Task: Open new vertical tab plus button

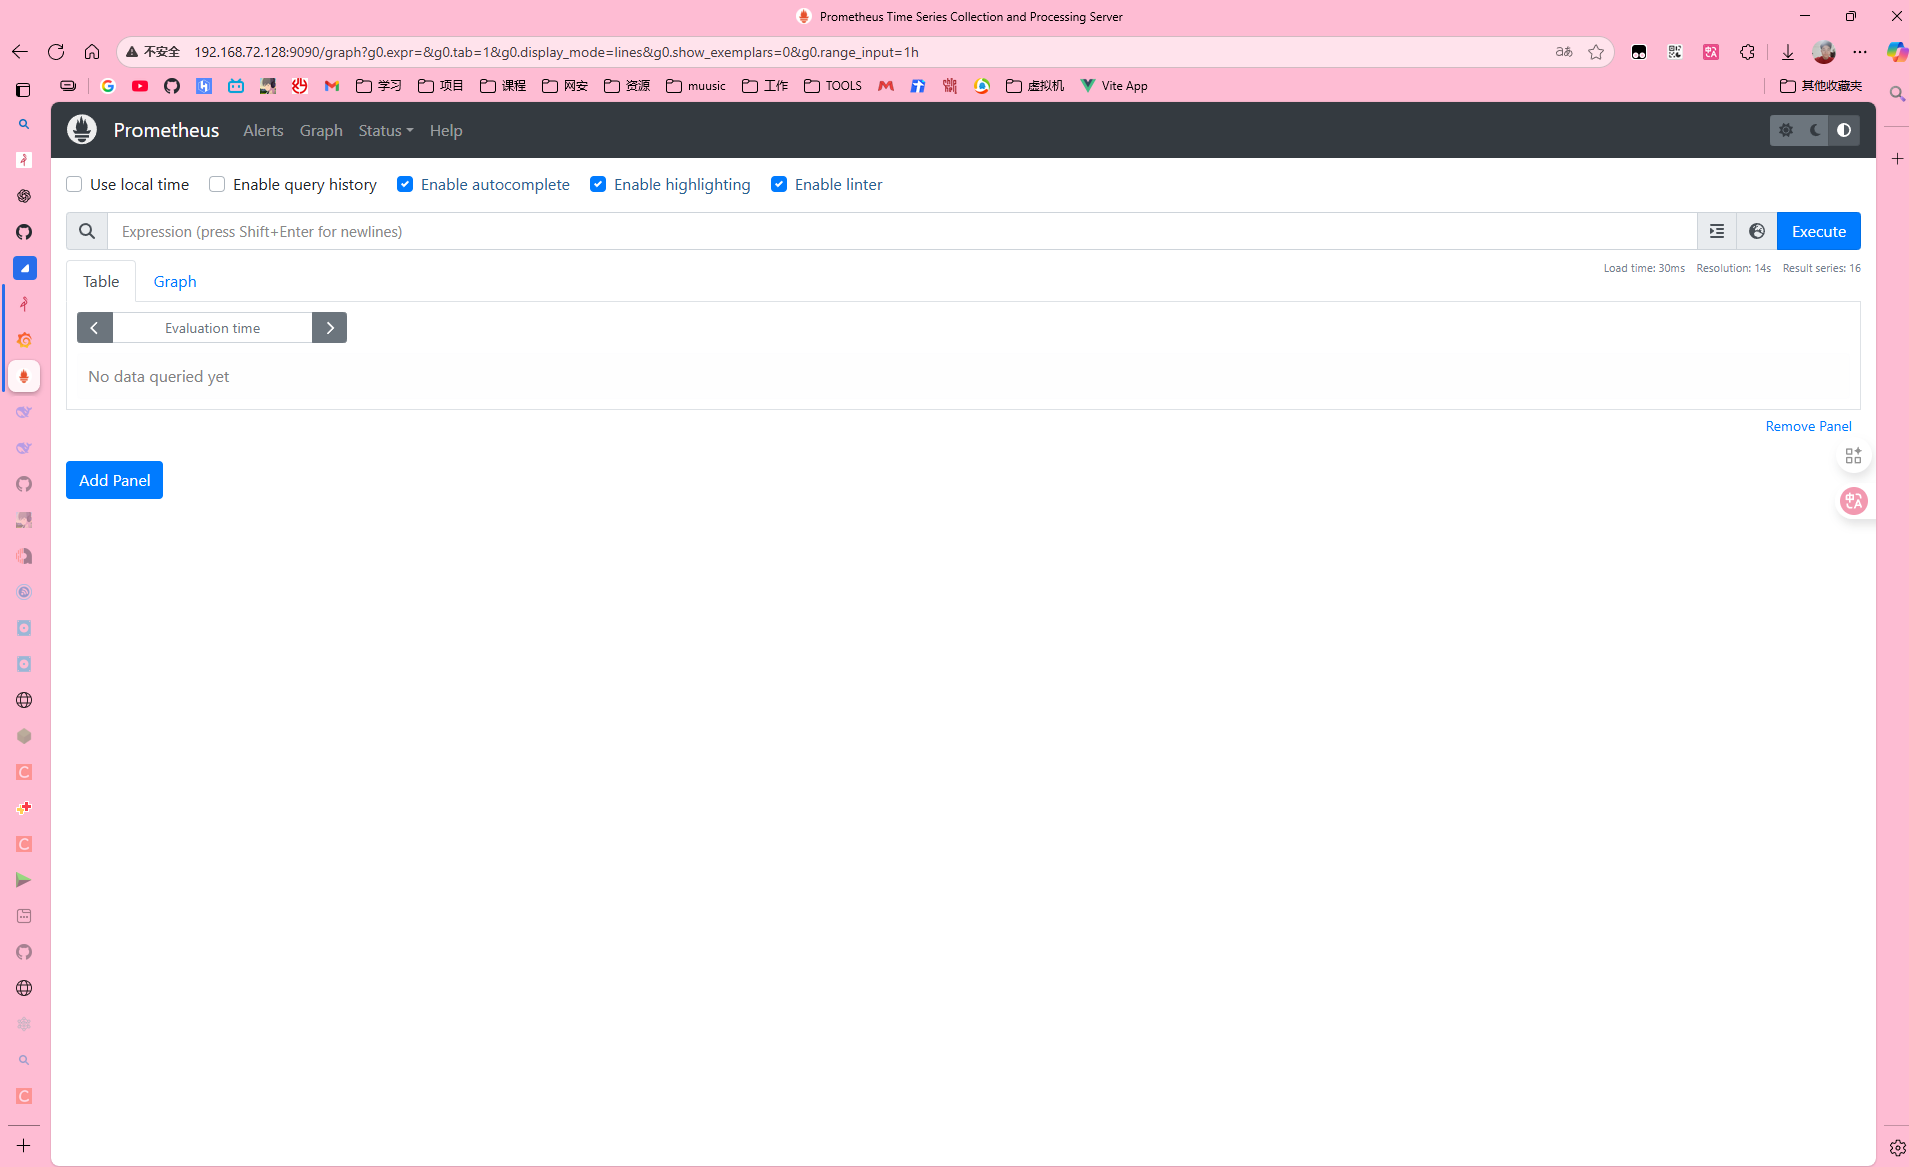Action: click(24, 1146)
